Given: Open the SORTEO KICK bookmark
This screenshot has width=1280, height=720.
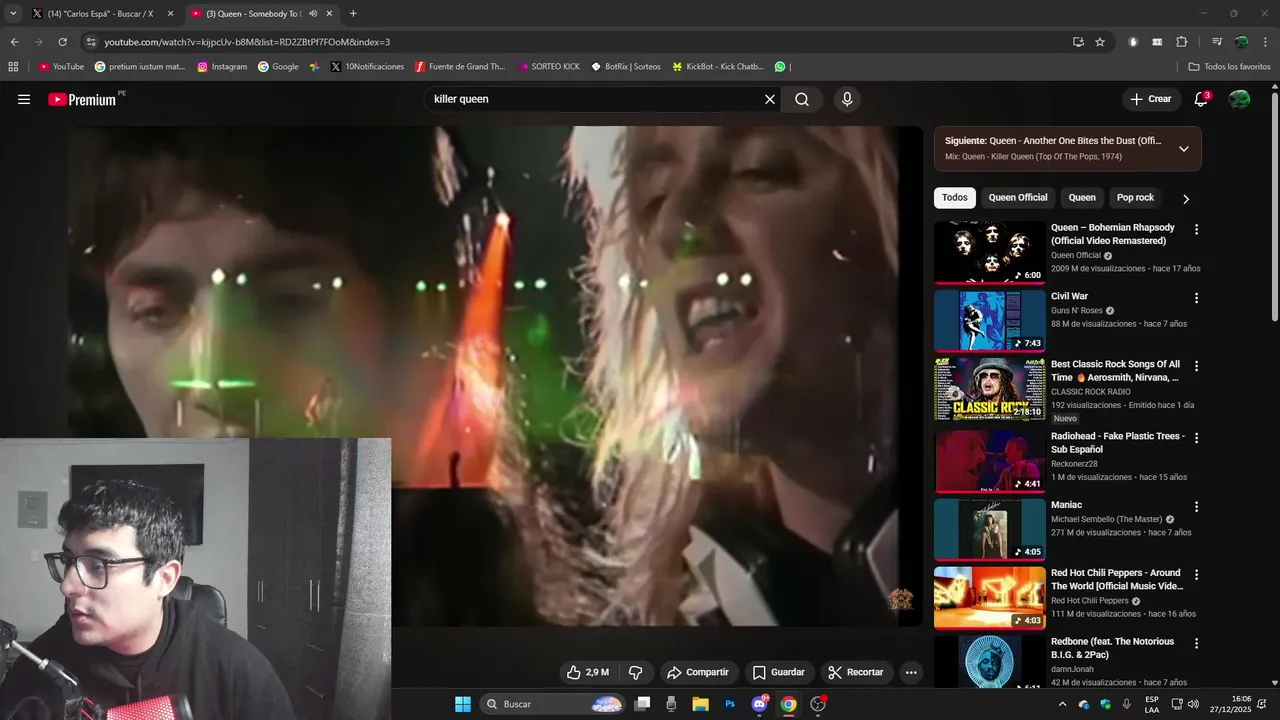Looking at the screenshot, I should (x=548, y=67).
